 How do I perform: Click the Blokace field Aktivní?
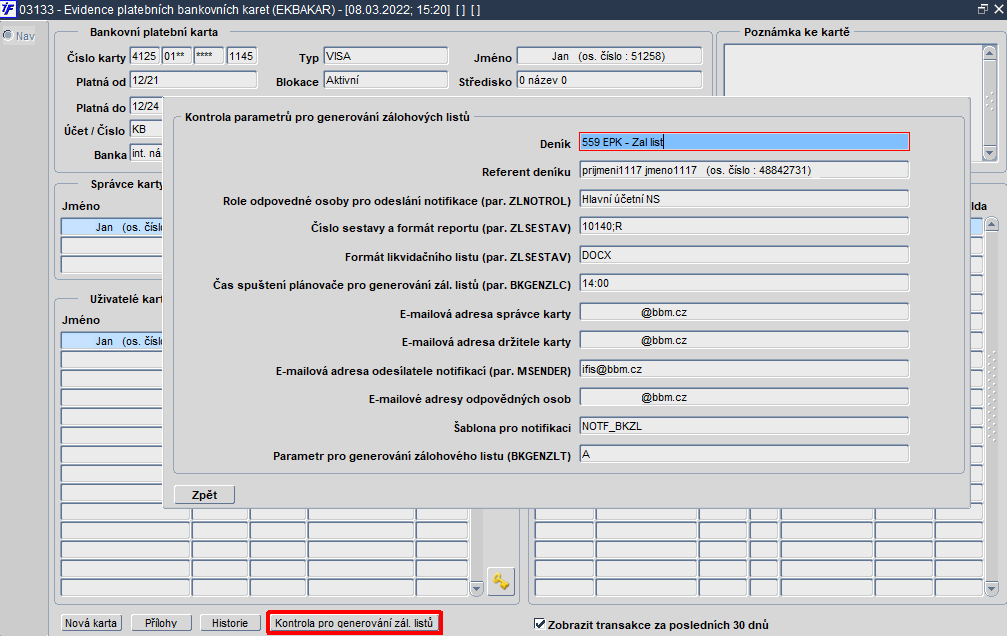386,80
